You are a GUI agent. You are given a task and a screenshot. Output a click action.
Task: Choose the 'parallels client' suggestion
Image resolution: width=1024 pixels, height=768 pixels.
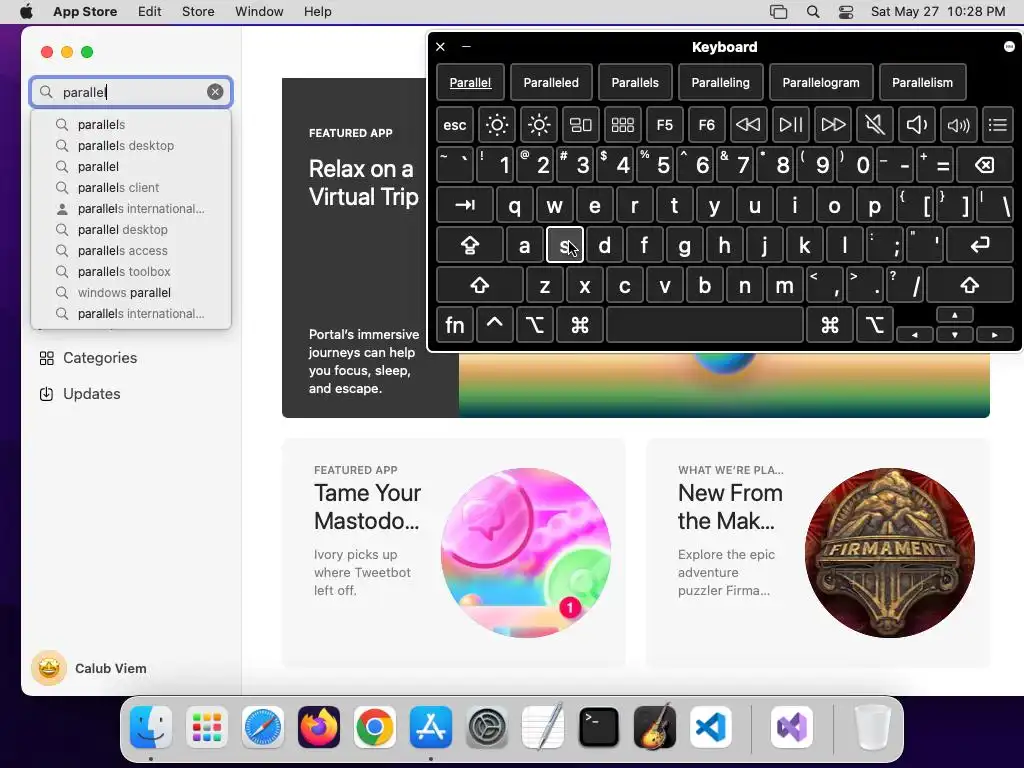[x=131, y=187]
